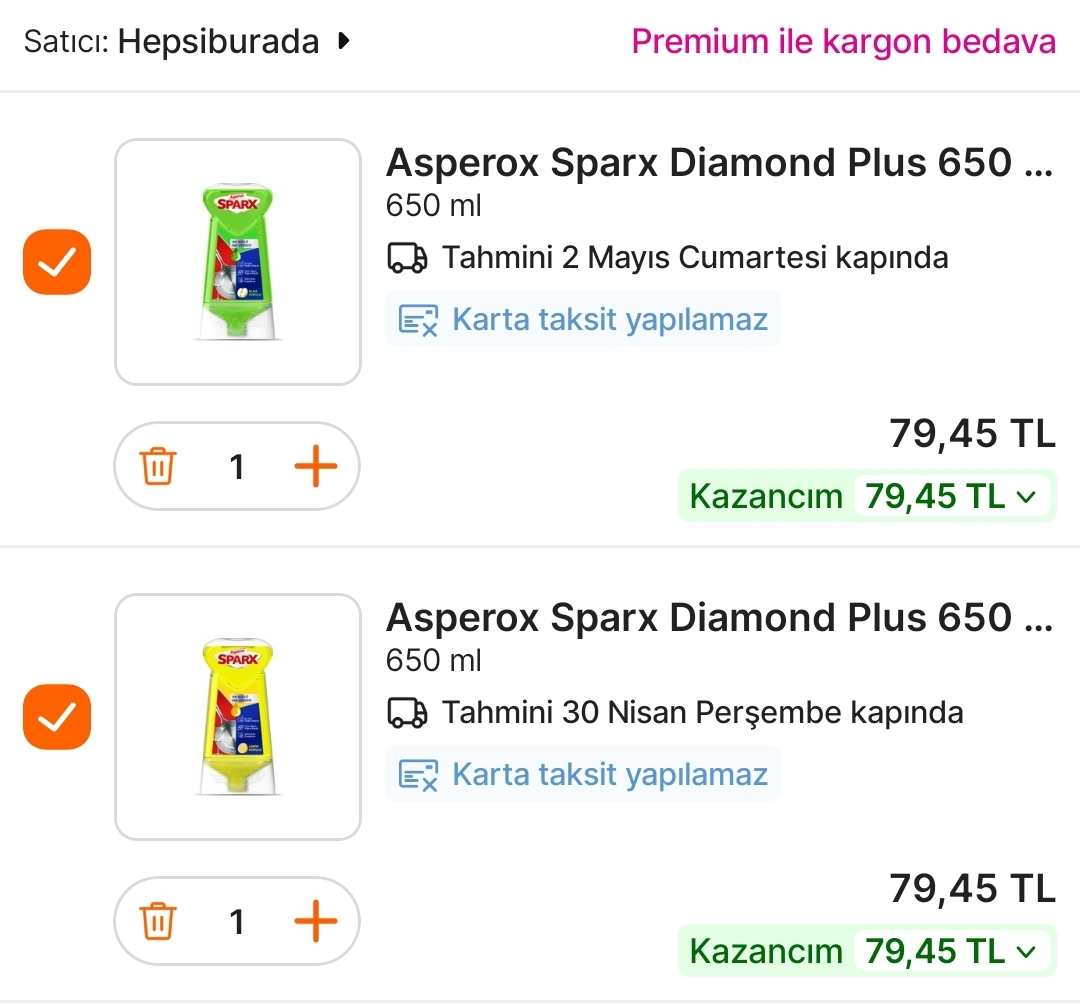This screenshot has width=1080, height=1004.
Task: Open the first Asperox Sparx Diamond Plus title
Action: pyautogui.click(x=719, y=163)
